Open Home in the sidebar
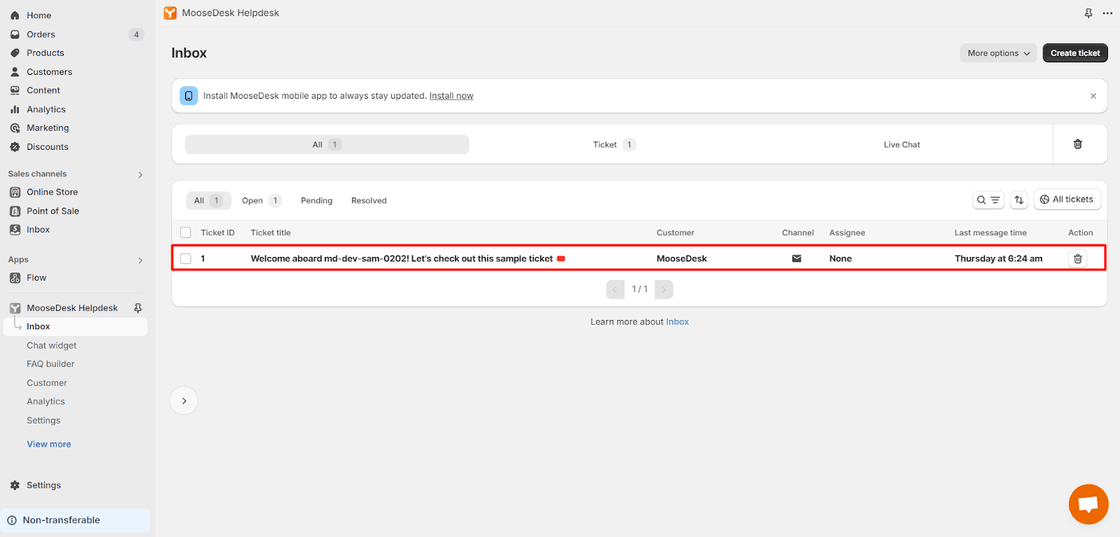Viewport: 1120px width, 537px height. click(x=39, y=15)
